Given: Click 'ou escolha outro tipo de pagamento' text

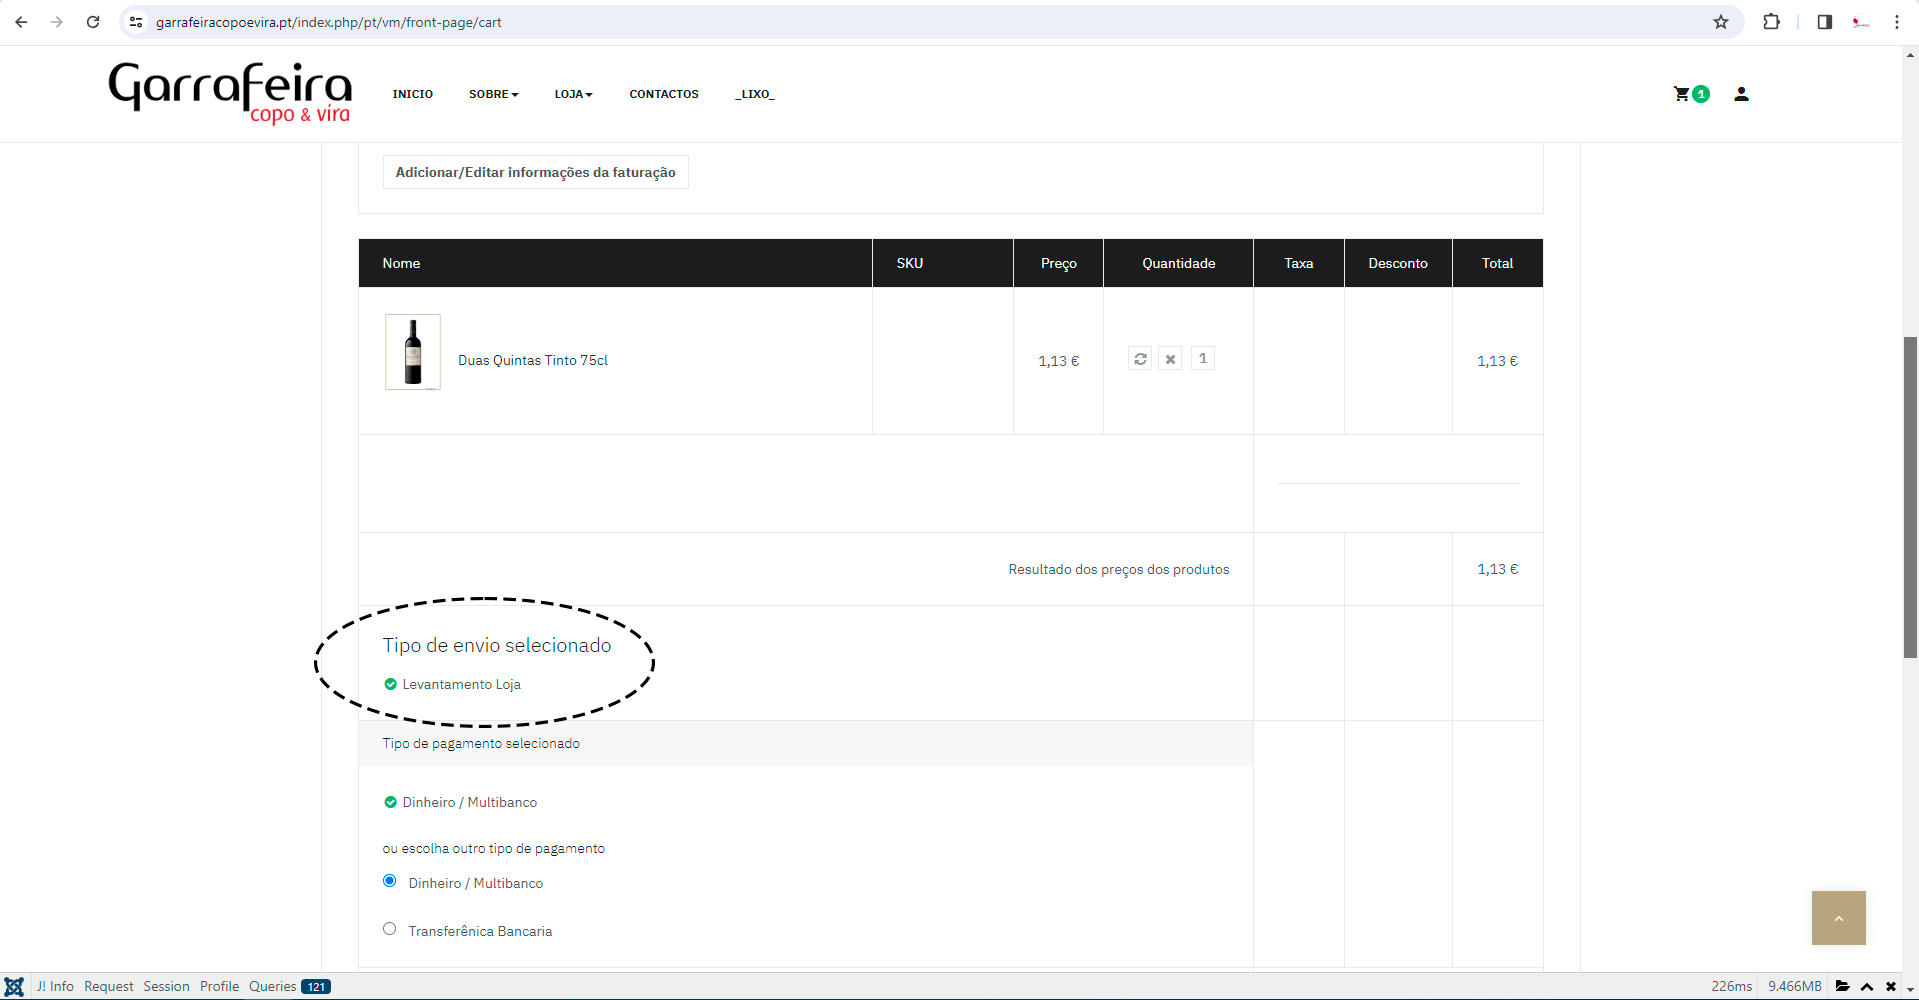Looking at the screenshot, I should tap(494, 848).
